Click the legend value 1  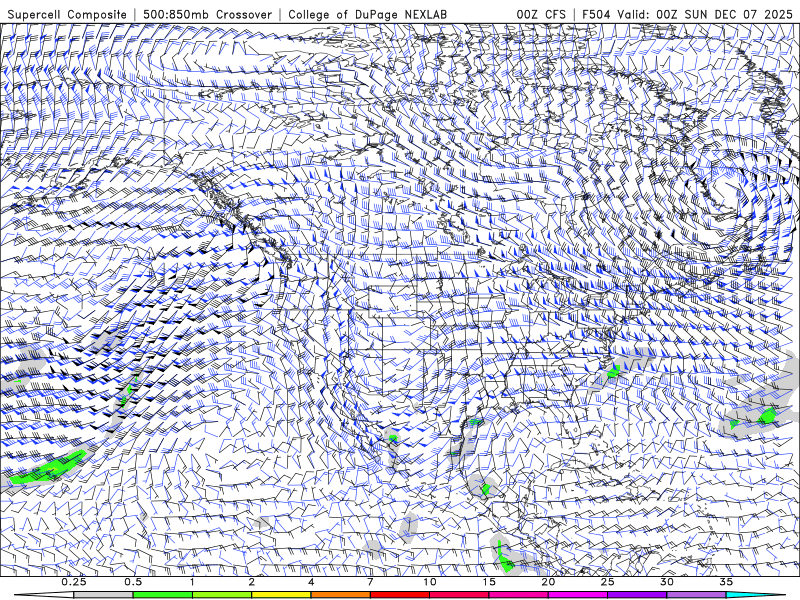[x=192, y=582]
